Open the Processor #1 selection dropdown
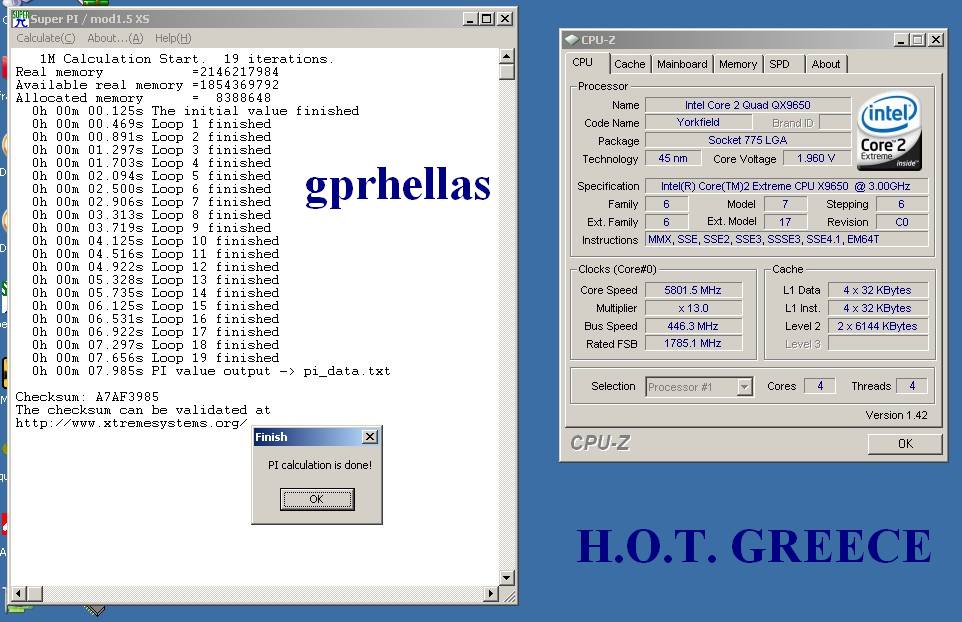 744,387
